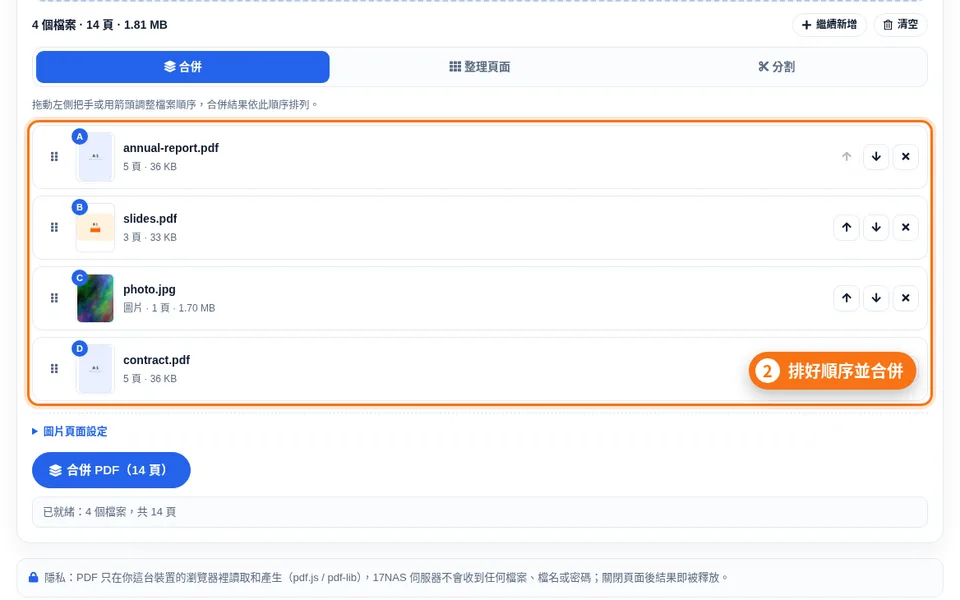Click badge D on contract.pdf
The width and height of the screenshot is (960, 600).
click(x=80, y=348)
